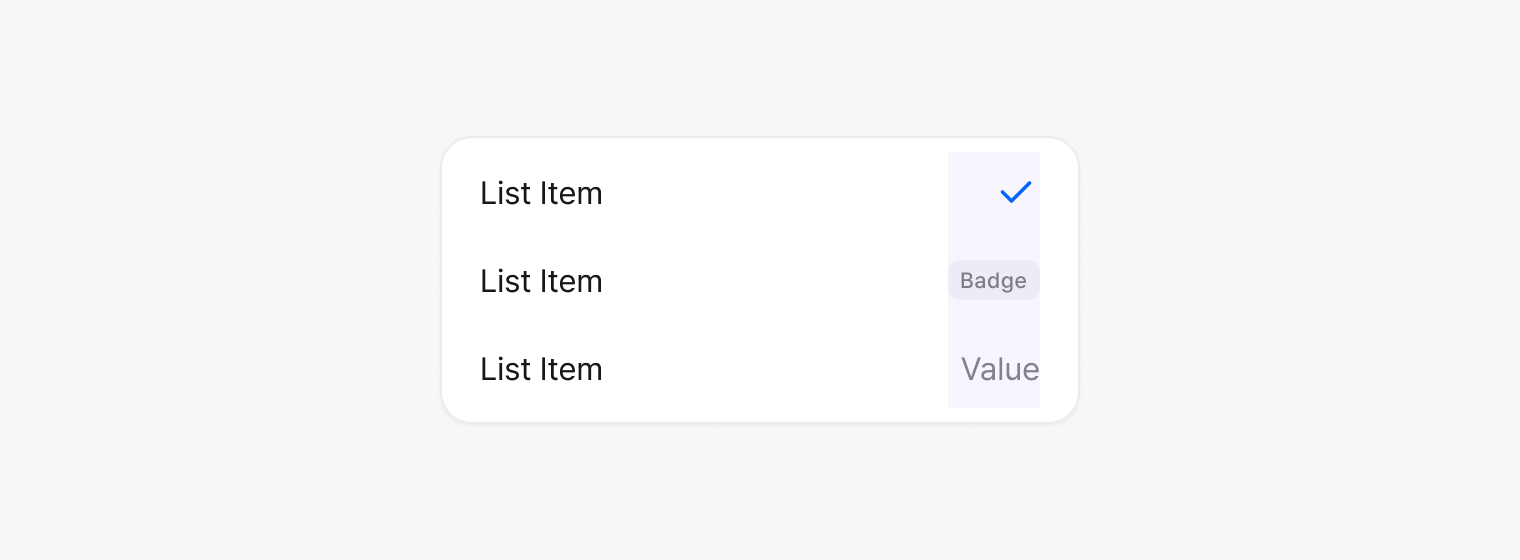
Task: Select the third List Item label
Action: [x=541, y=369]
